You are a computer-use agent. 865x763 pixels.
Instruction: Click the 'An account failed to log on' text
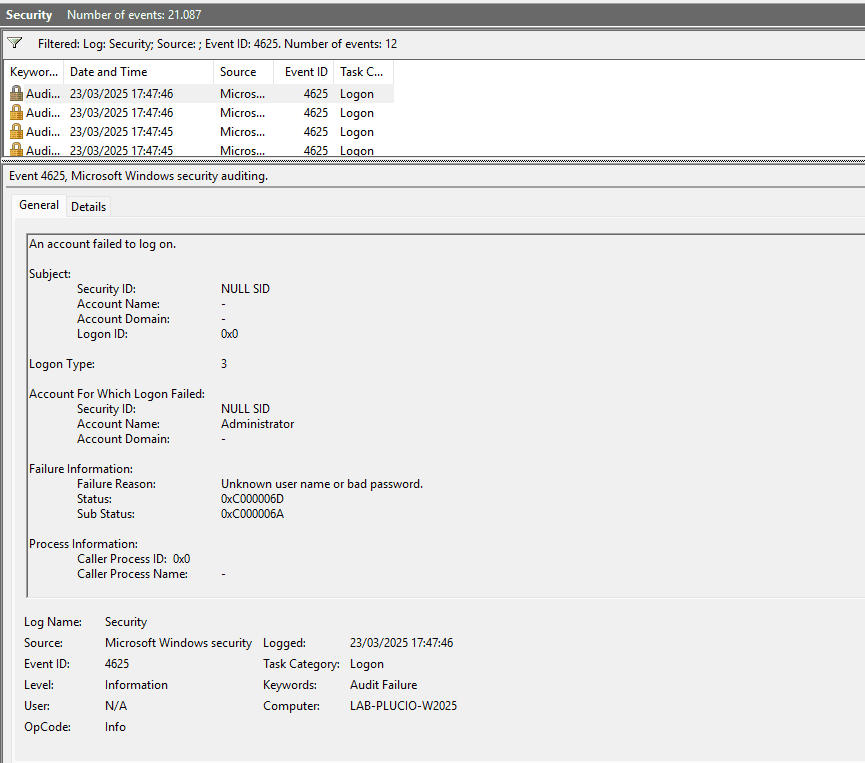(103, 244)
